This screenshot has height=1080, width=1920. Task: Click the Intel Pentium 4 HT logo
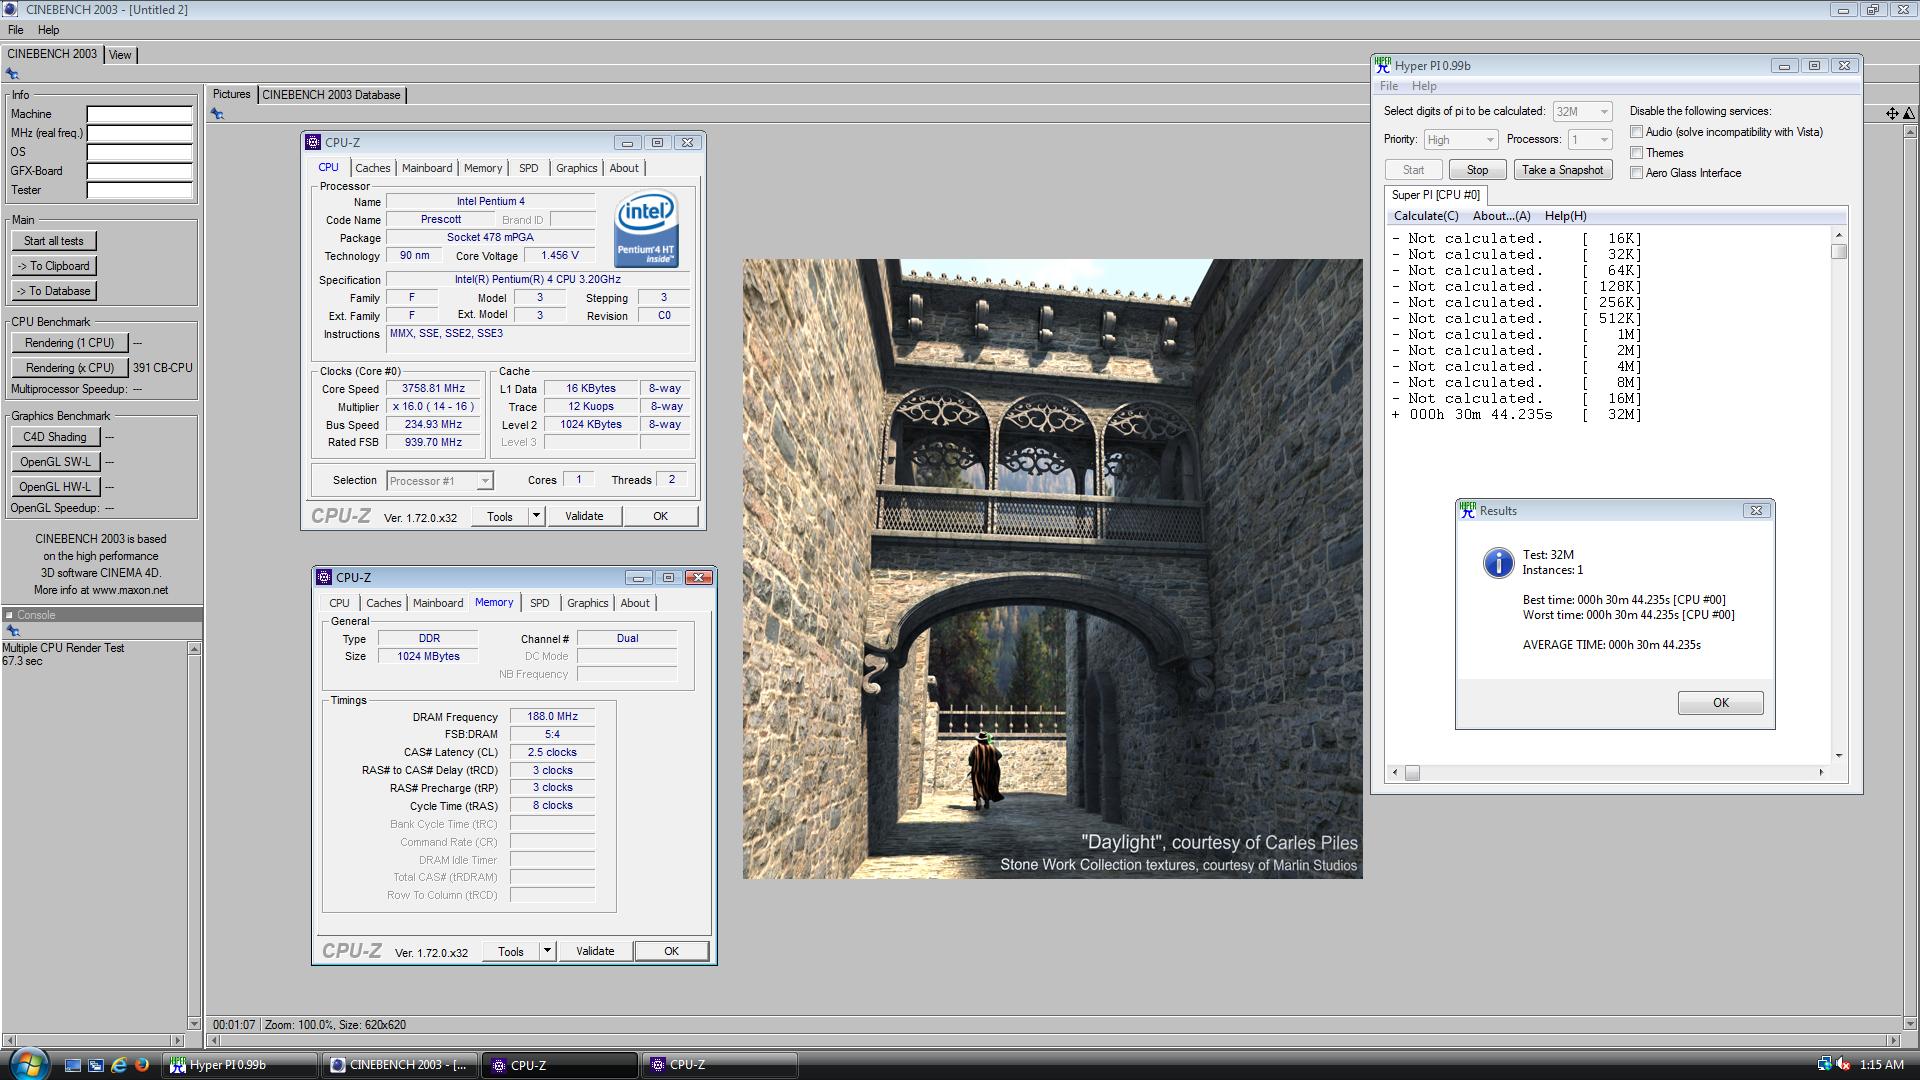point(646,229)
